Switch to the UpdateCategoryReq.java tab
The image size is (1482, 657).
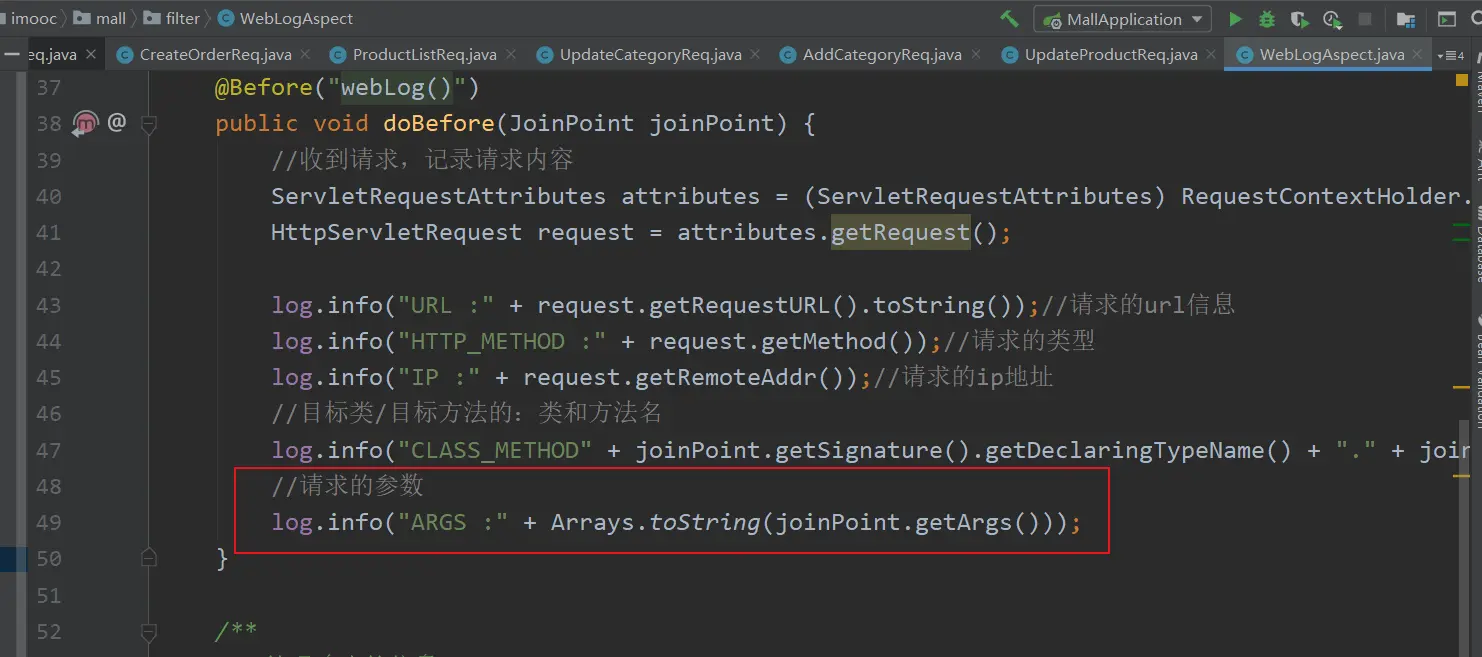point(650,55)
